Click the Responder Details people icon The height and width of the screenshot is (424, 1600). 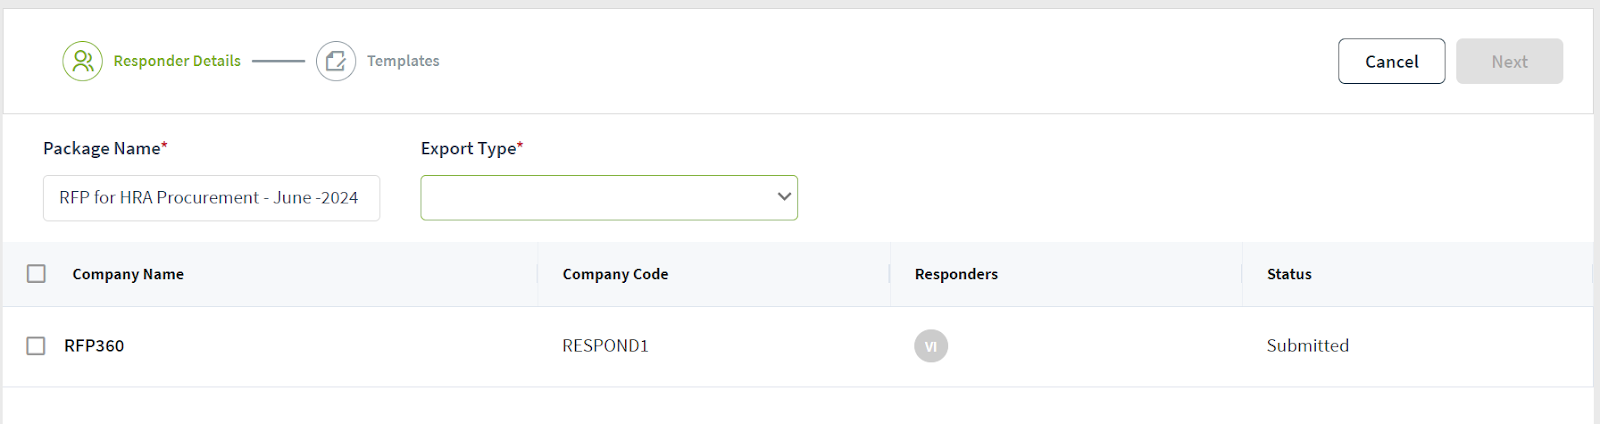(82, 61)
